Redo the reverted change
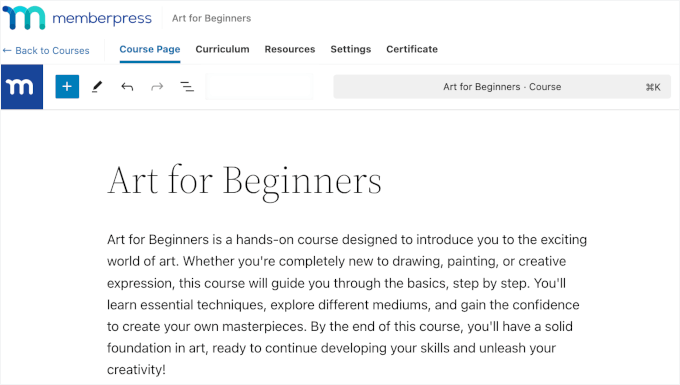The height and width of the screenshot is (385, 680). [x=157, y=87]
